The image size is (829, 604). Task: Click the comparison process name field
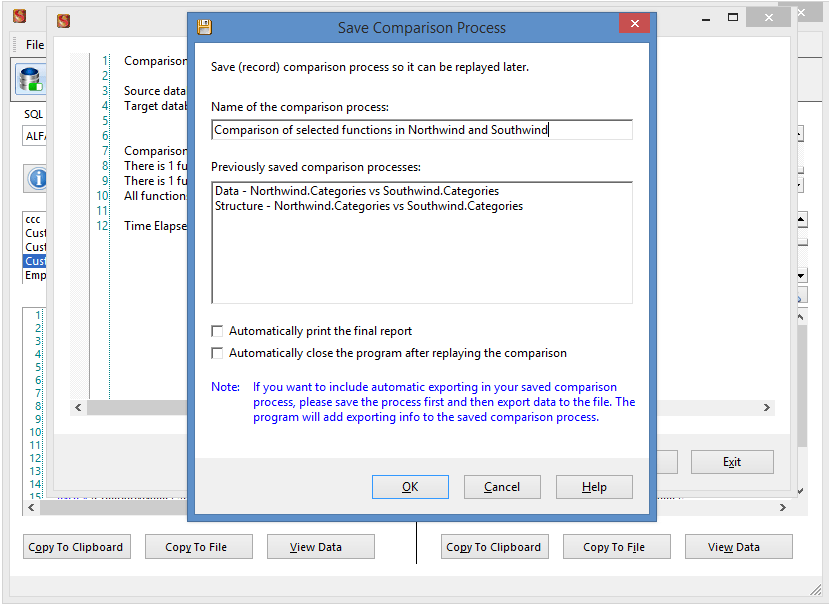422,130
